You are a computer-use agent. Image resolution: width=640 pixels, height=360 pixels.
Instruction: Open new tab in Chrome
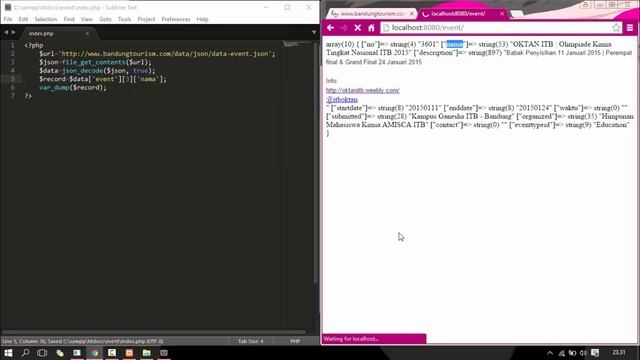click(517, 14)
